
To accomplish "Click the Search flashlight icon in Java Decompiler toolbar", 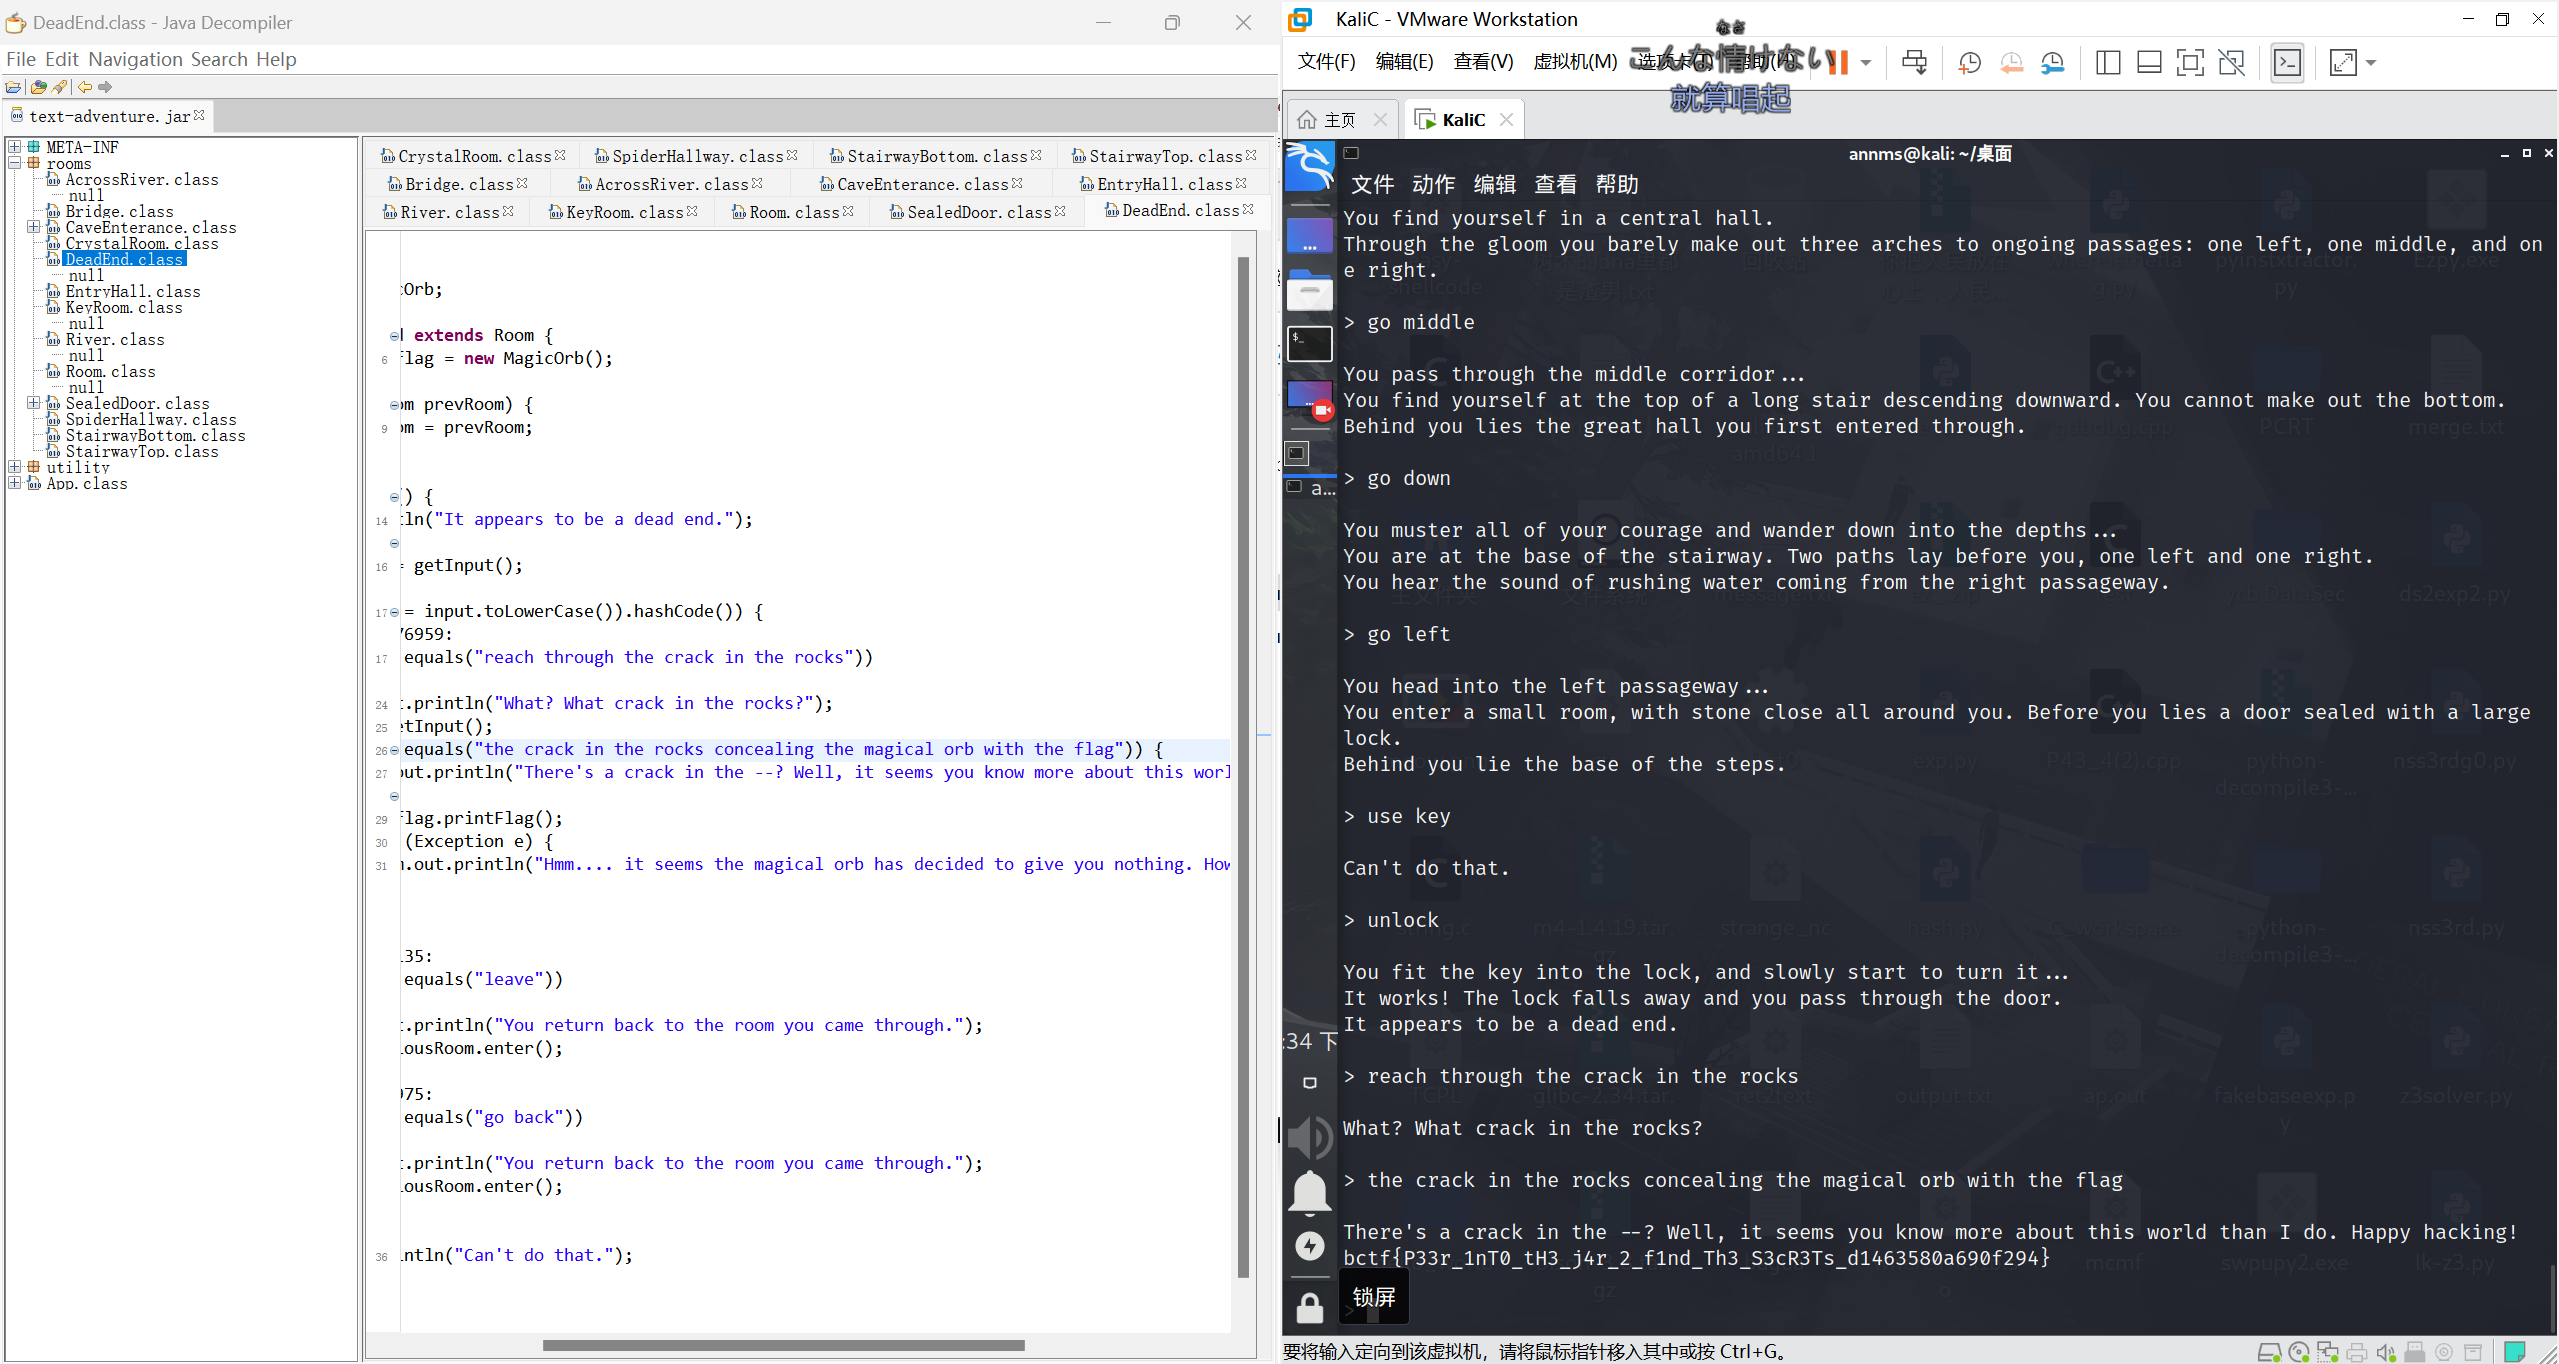I will (x=60, y=87).
